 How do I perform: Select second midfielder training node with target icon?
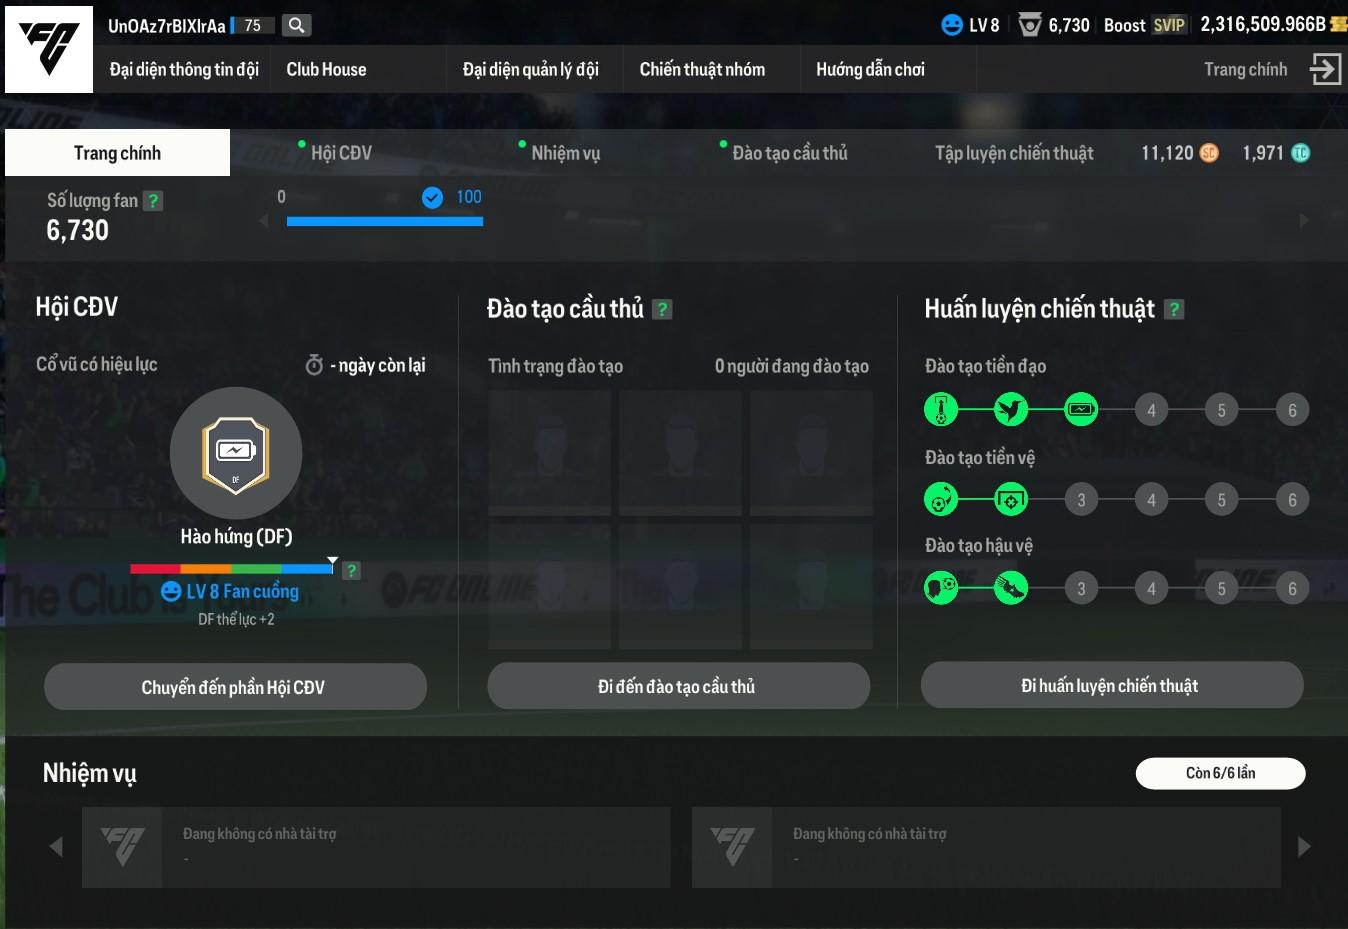pos(1011,499)
